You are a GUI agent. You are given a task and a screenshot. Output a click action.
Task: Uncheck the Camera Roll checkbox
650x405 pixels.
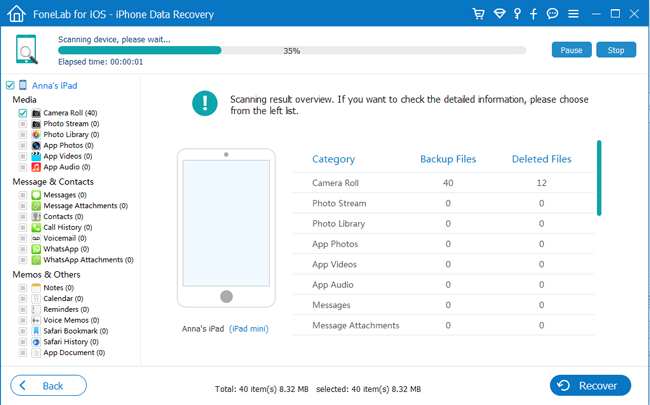tap(23, 113)
